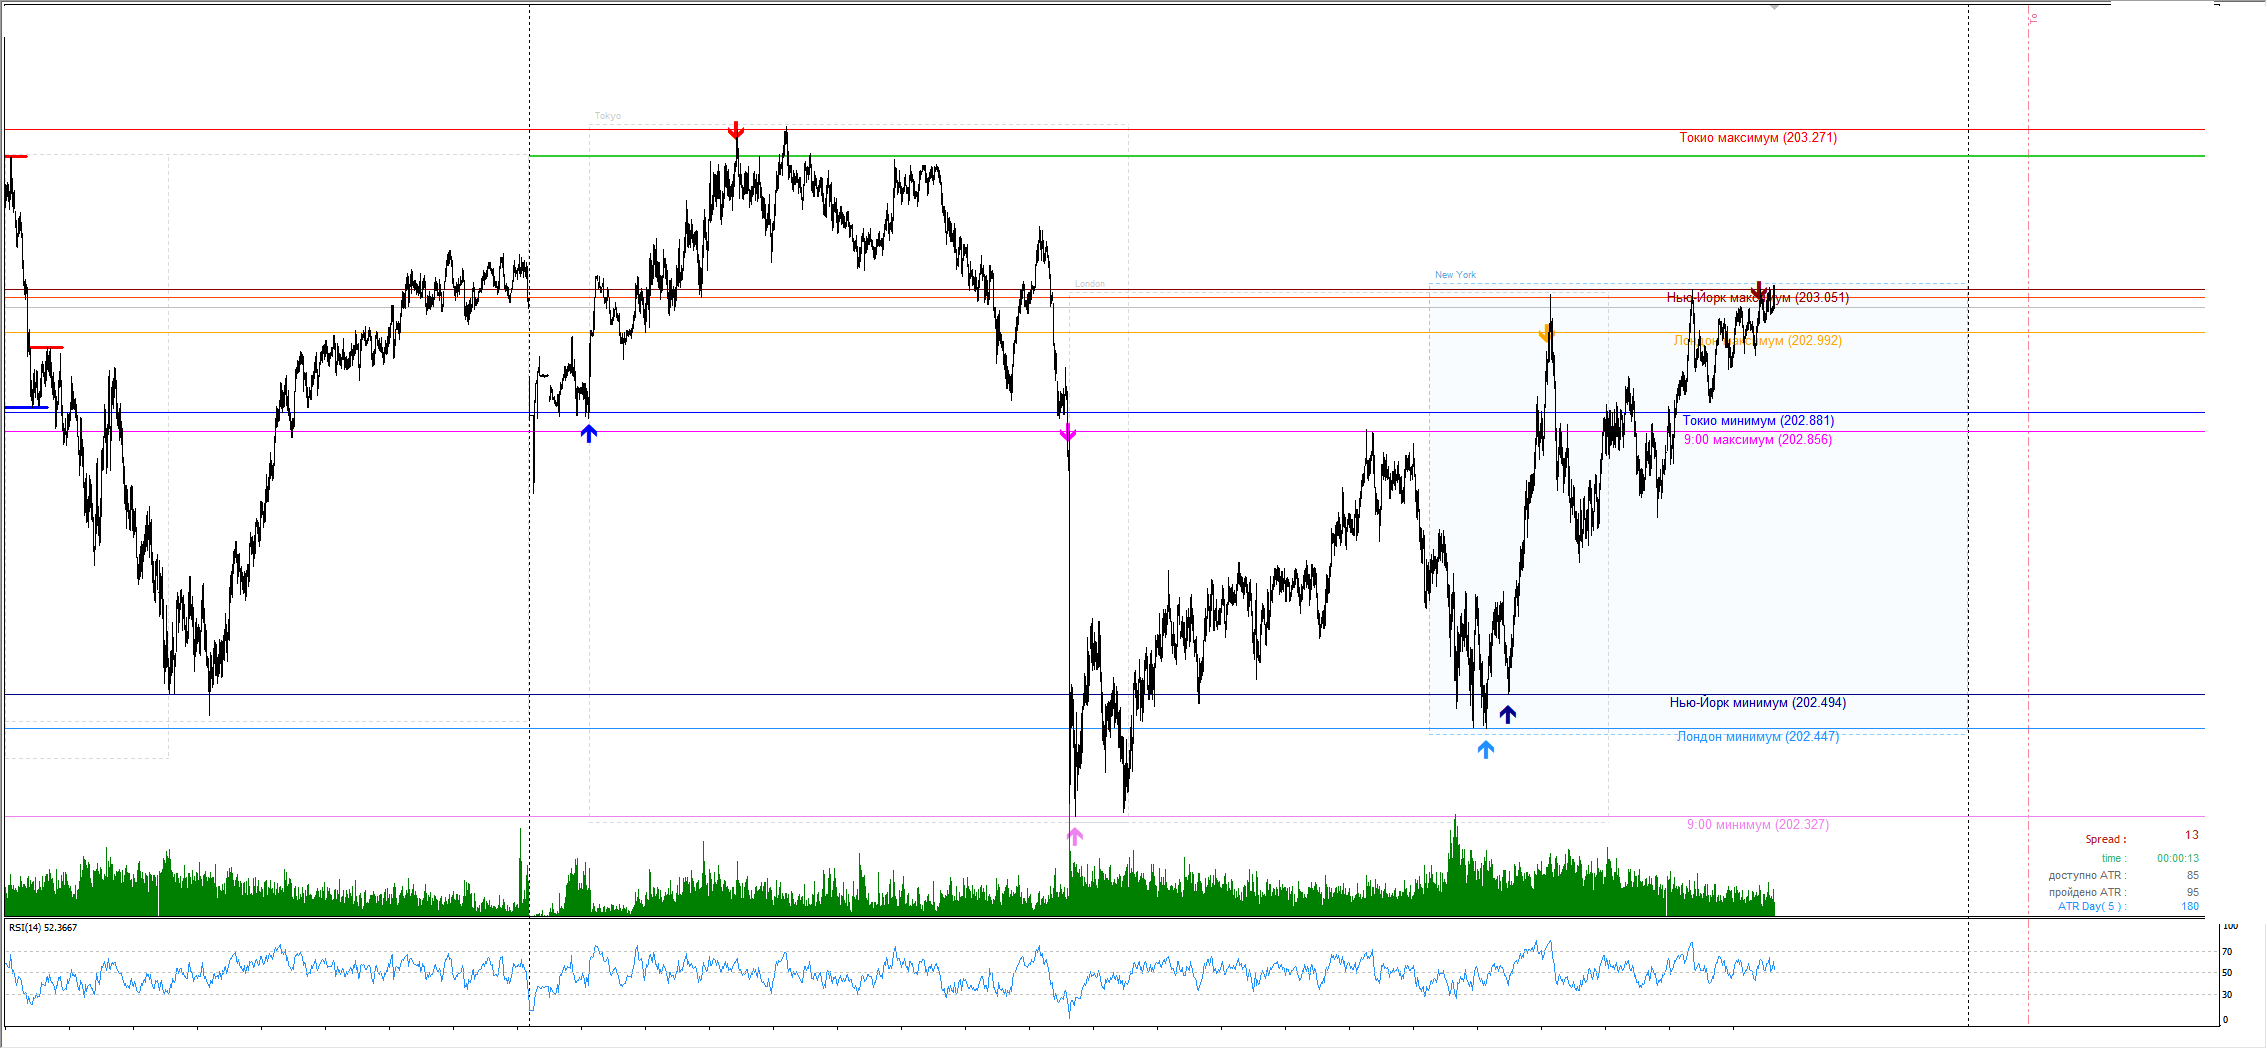Click the '9:00 максимум (202.856)' label
This screenshot has width=2267, height=1049.
1757,440
